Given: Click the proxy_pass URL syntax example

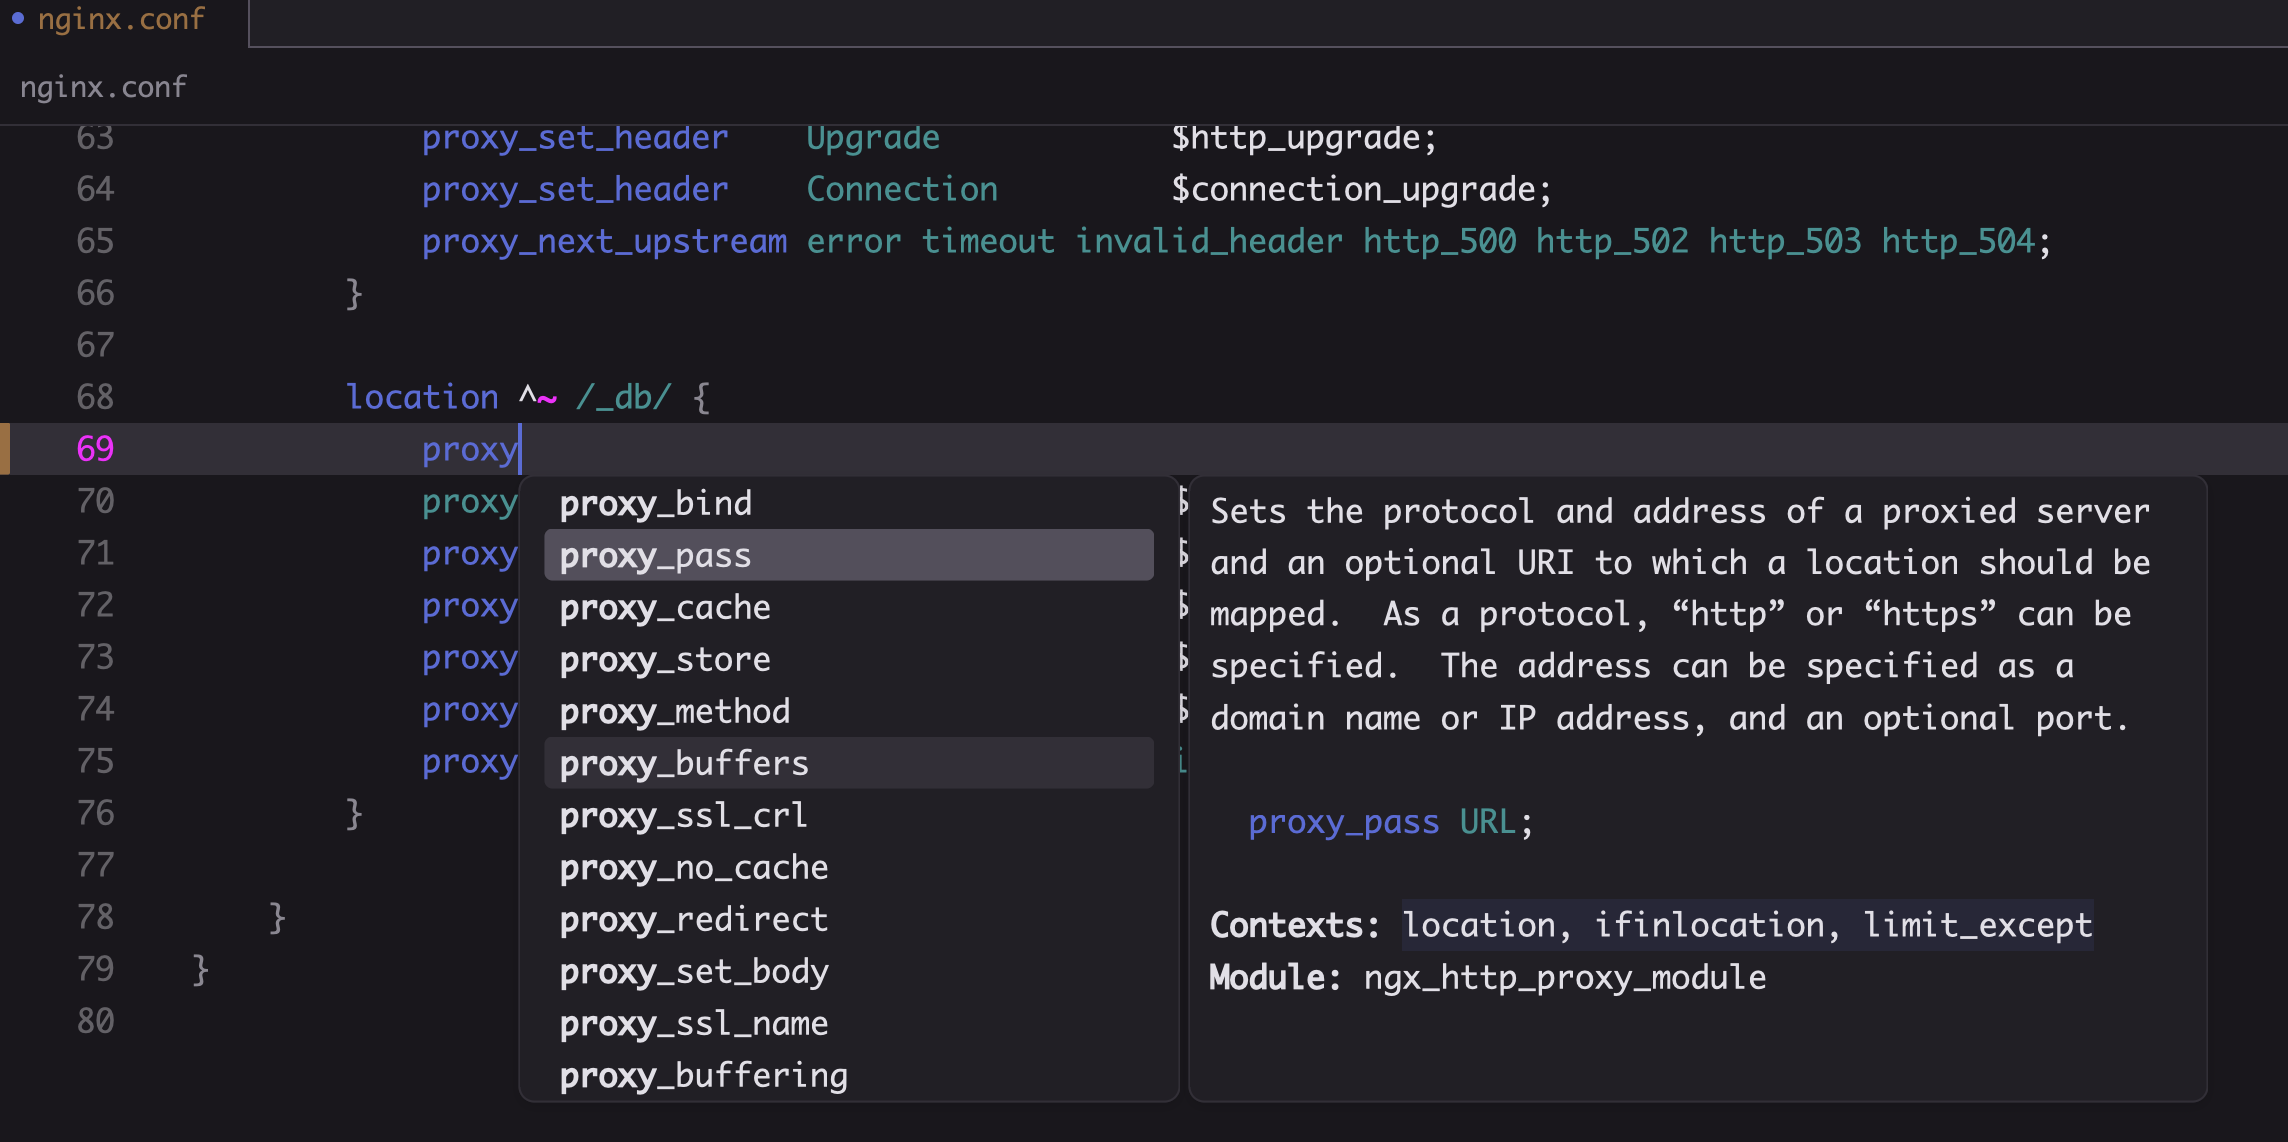Looking at the screenshot, I should click(x=1390, y=822).
